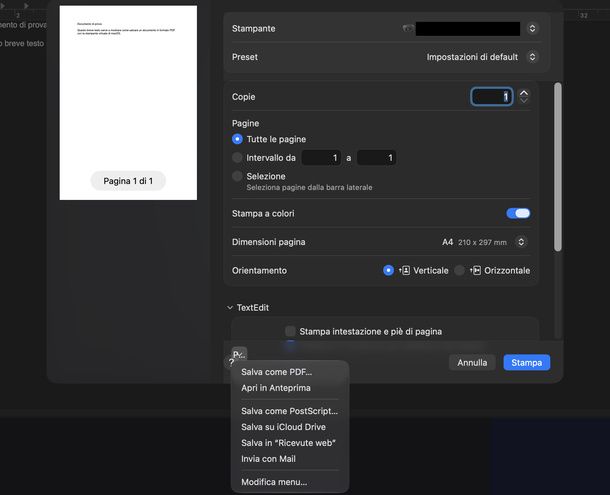Choose Salva su iCloud Drive menu item

(290, 427)
